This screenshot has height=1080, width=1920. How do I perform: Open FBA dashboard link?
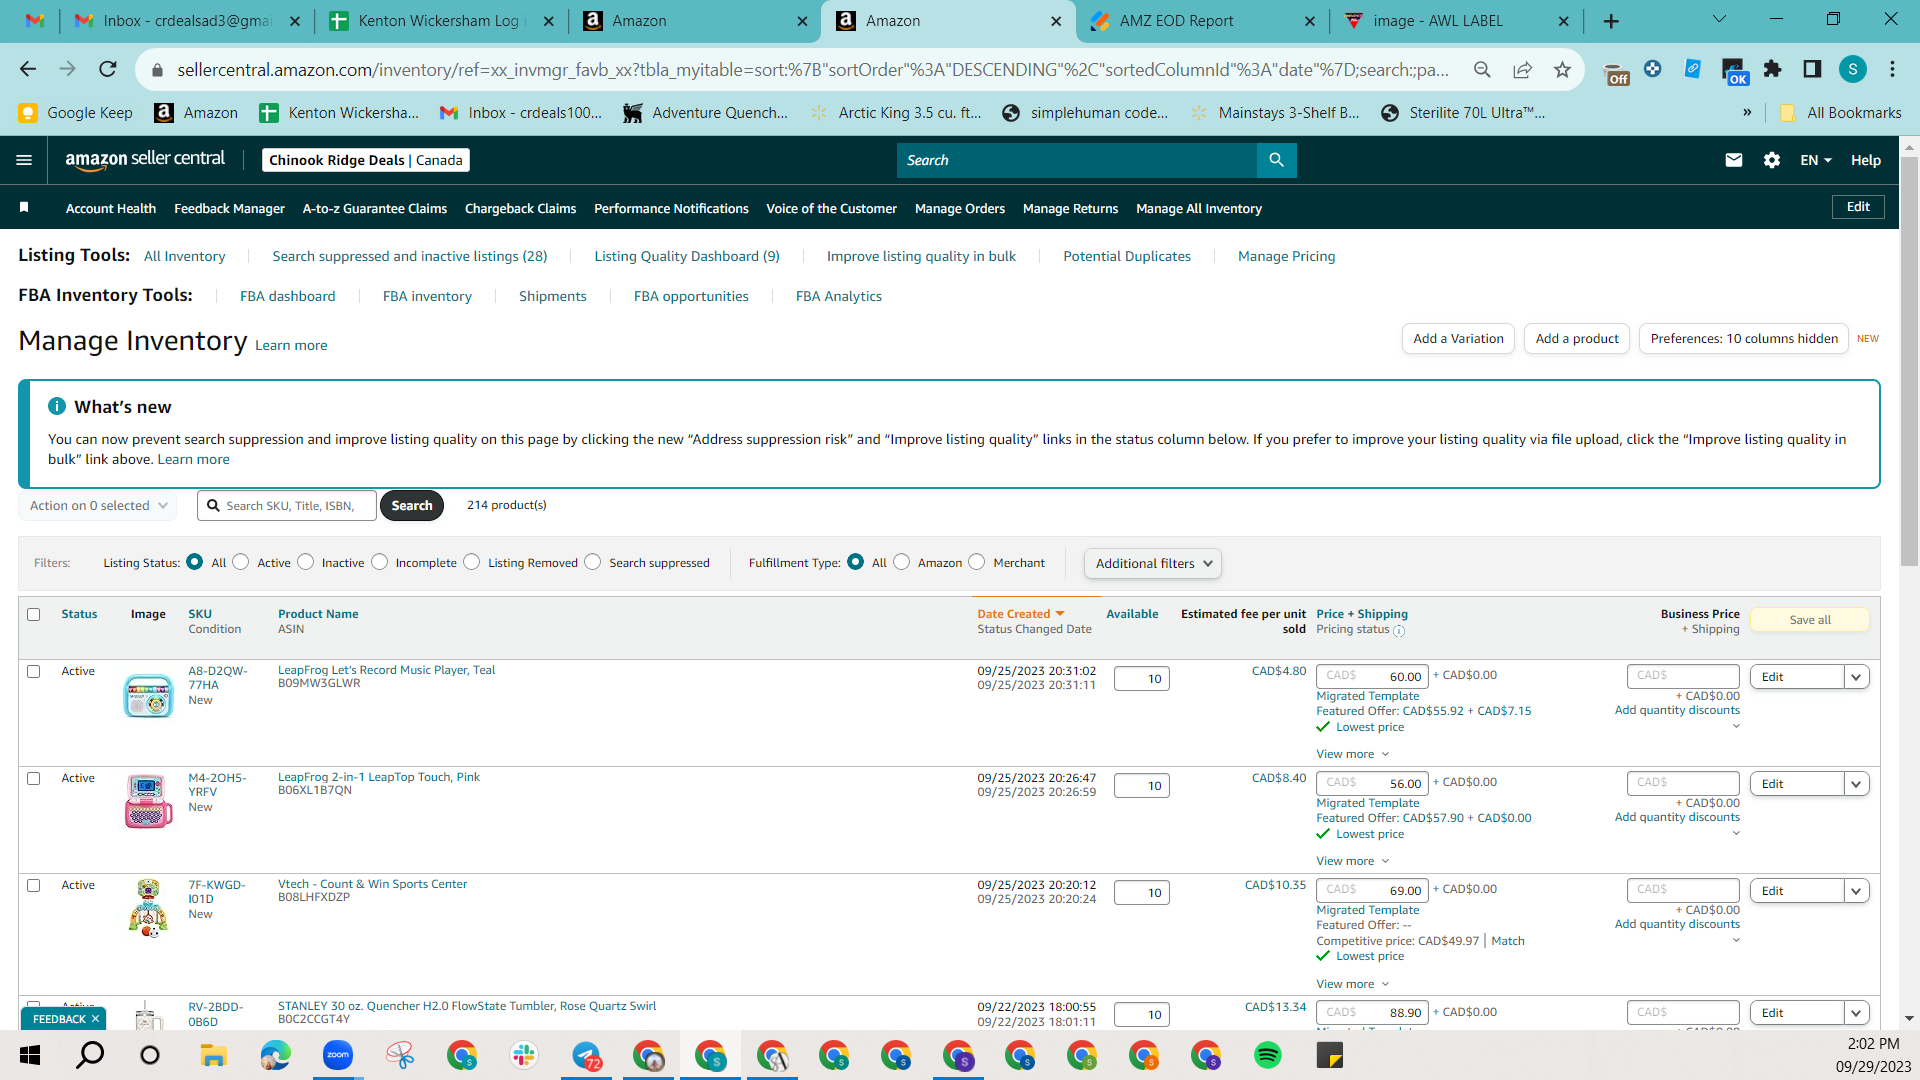288,296
